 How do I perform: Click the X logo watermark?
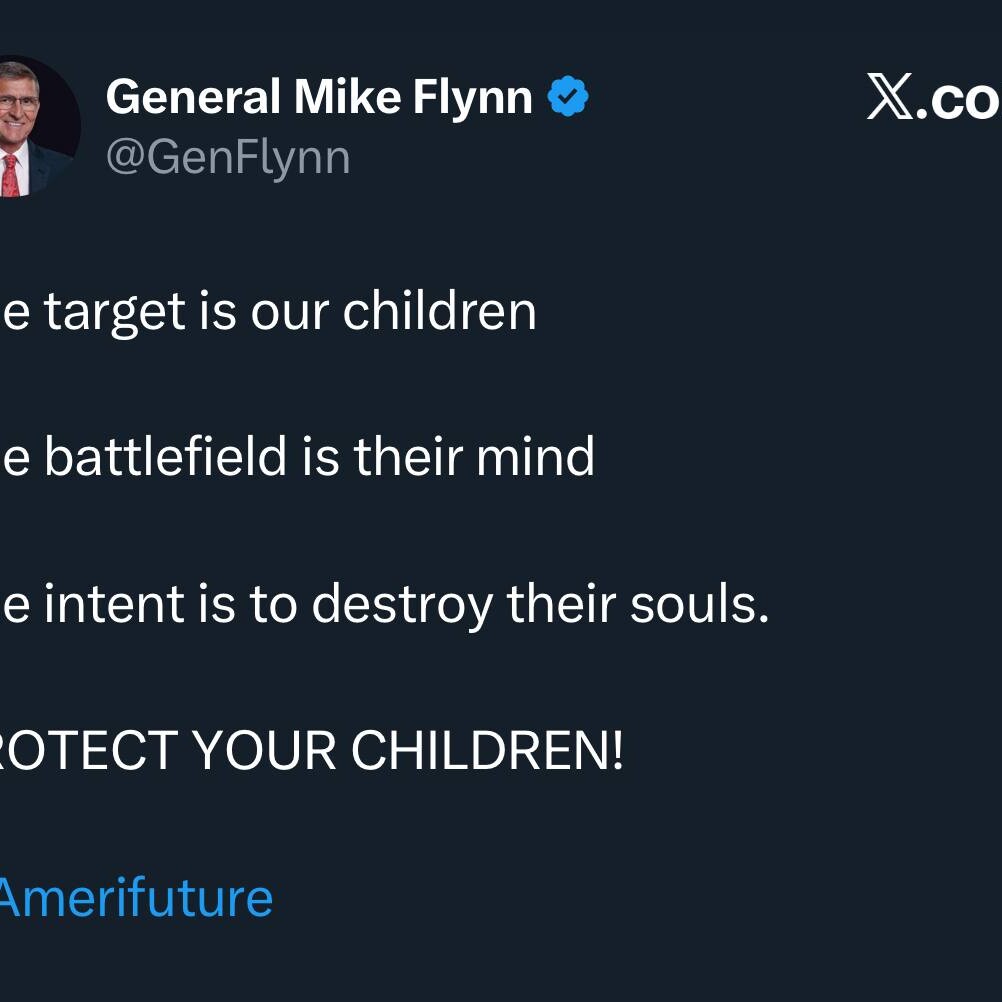click(890, 99)
